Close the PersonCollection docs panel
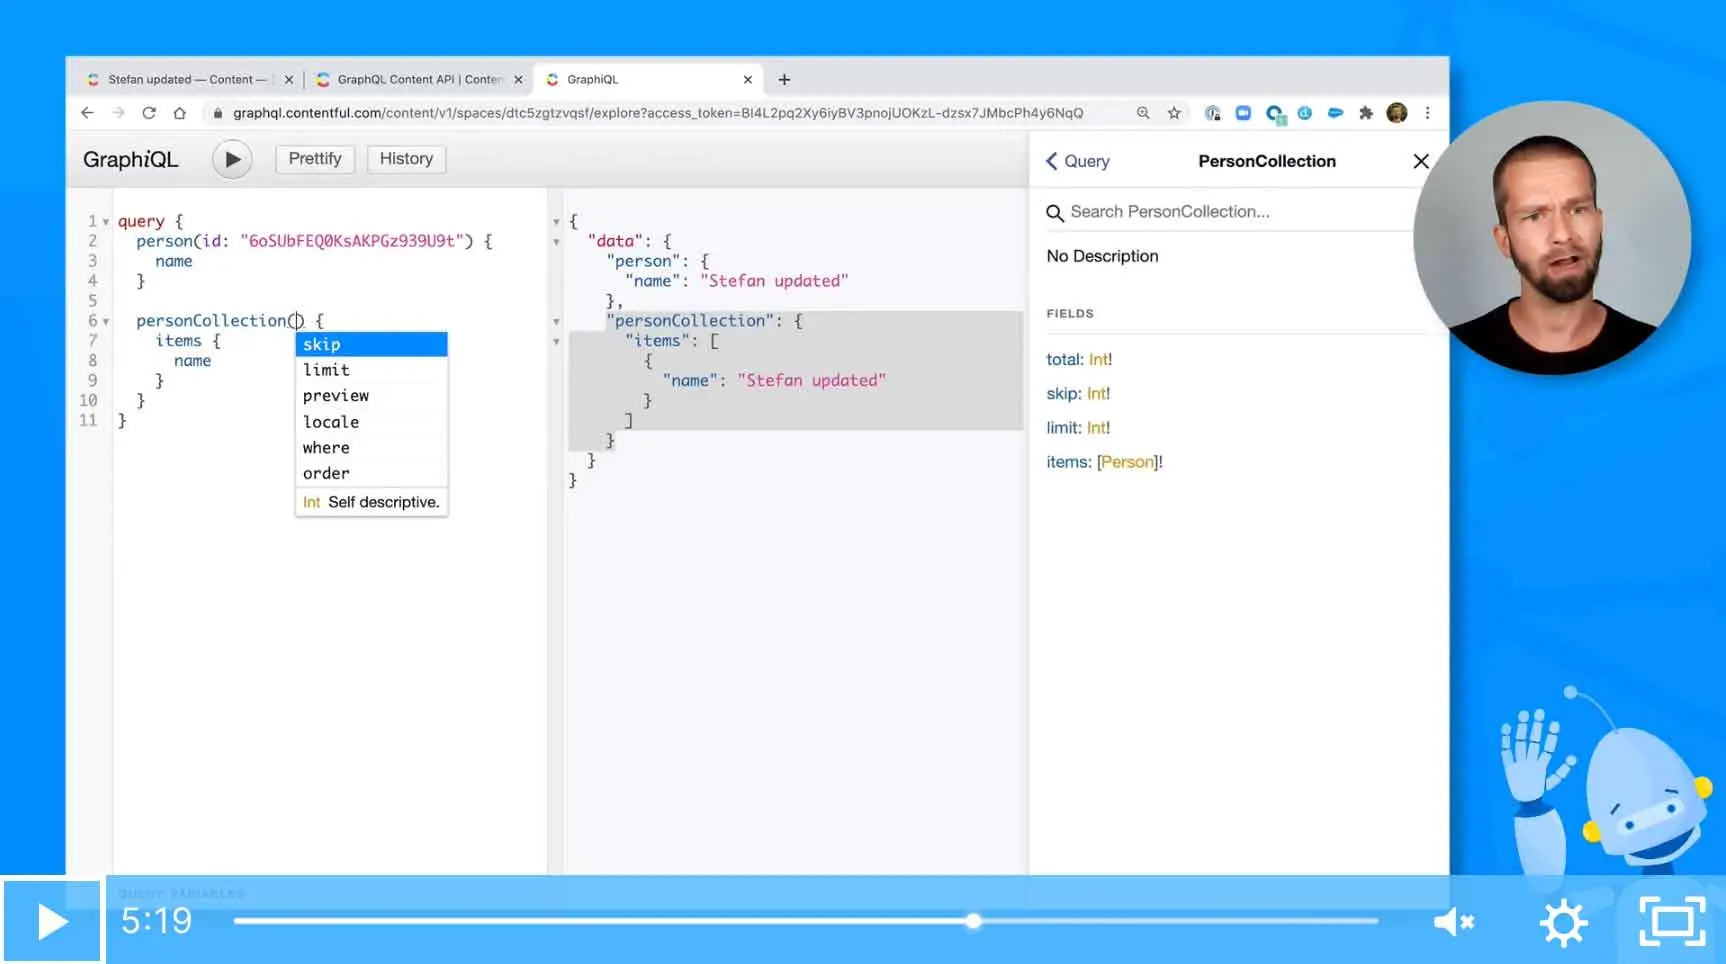The height and width of the screenshot is (964, 1726). (1420, 161)
